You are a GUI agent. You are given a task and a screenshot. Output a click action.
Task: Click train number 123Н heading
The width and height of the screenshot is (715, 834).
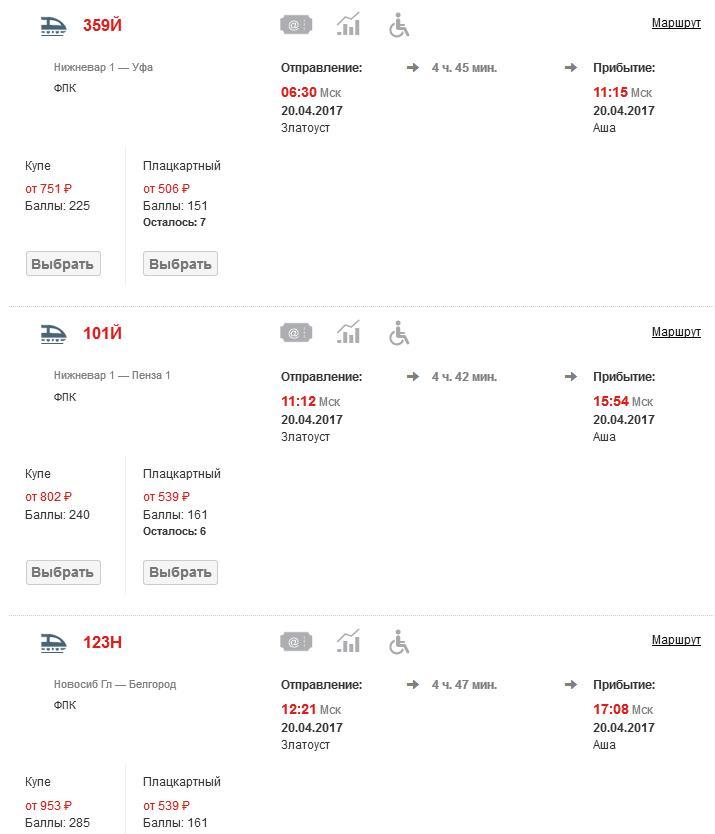point(102,642)
